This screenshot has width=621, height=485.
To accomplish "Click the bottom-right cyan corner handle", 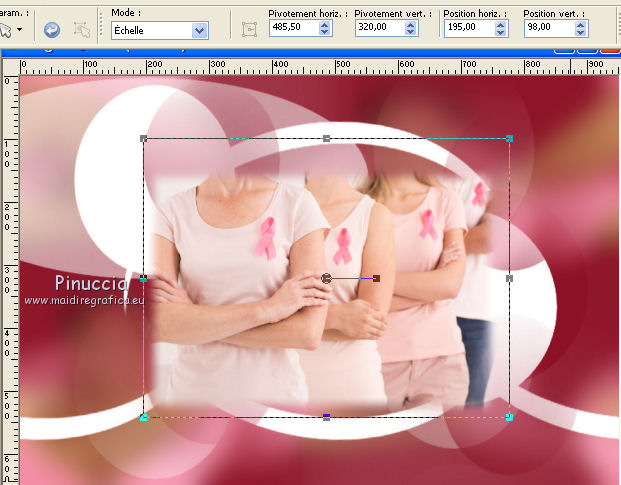I will (x=510, y=417).
